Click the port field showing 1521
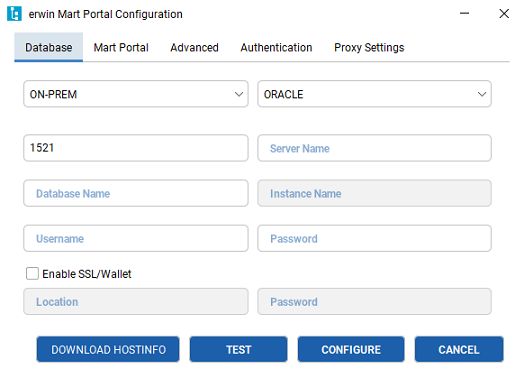 tap(136, 148)
